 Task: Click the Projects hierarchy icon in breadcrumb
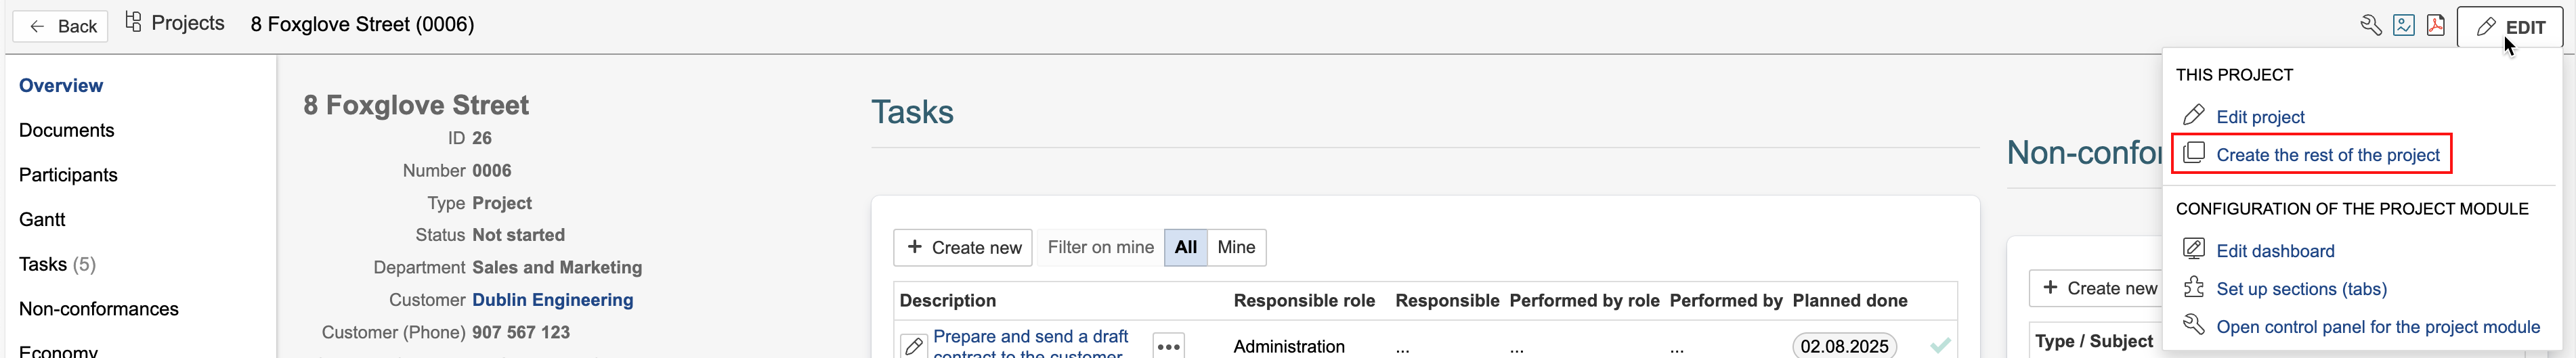[x=133, y=23]
